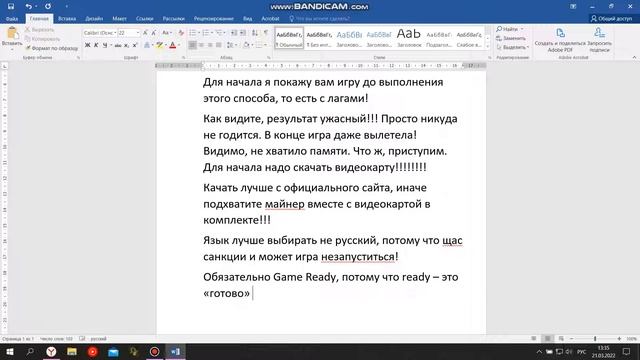Toggle Italic (К) formatting
640x360 pixels.
click(x=96, y=45)
